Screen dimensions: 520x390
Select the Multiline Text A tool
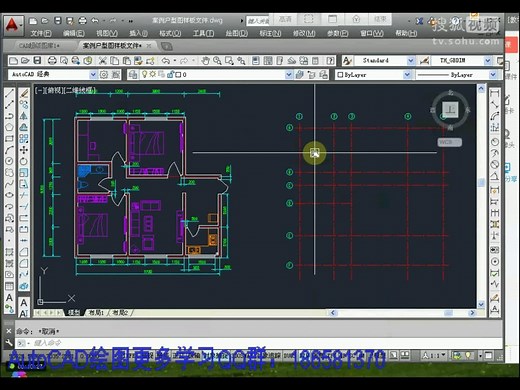[9, 297]
